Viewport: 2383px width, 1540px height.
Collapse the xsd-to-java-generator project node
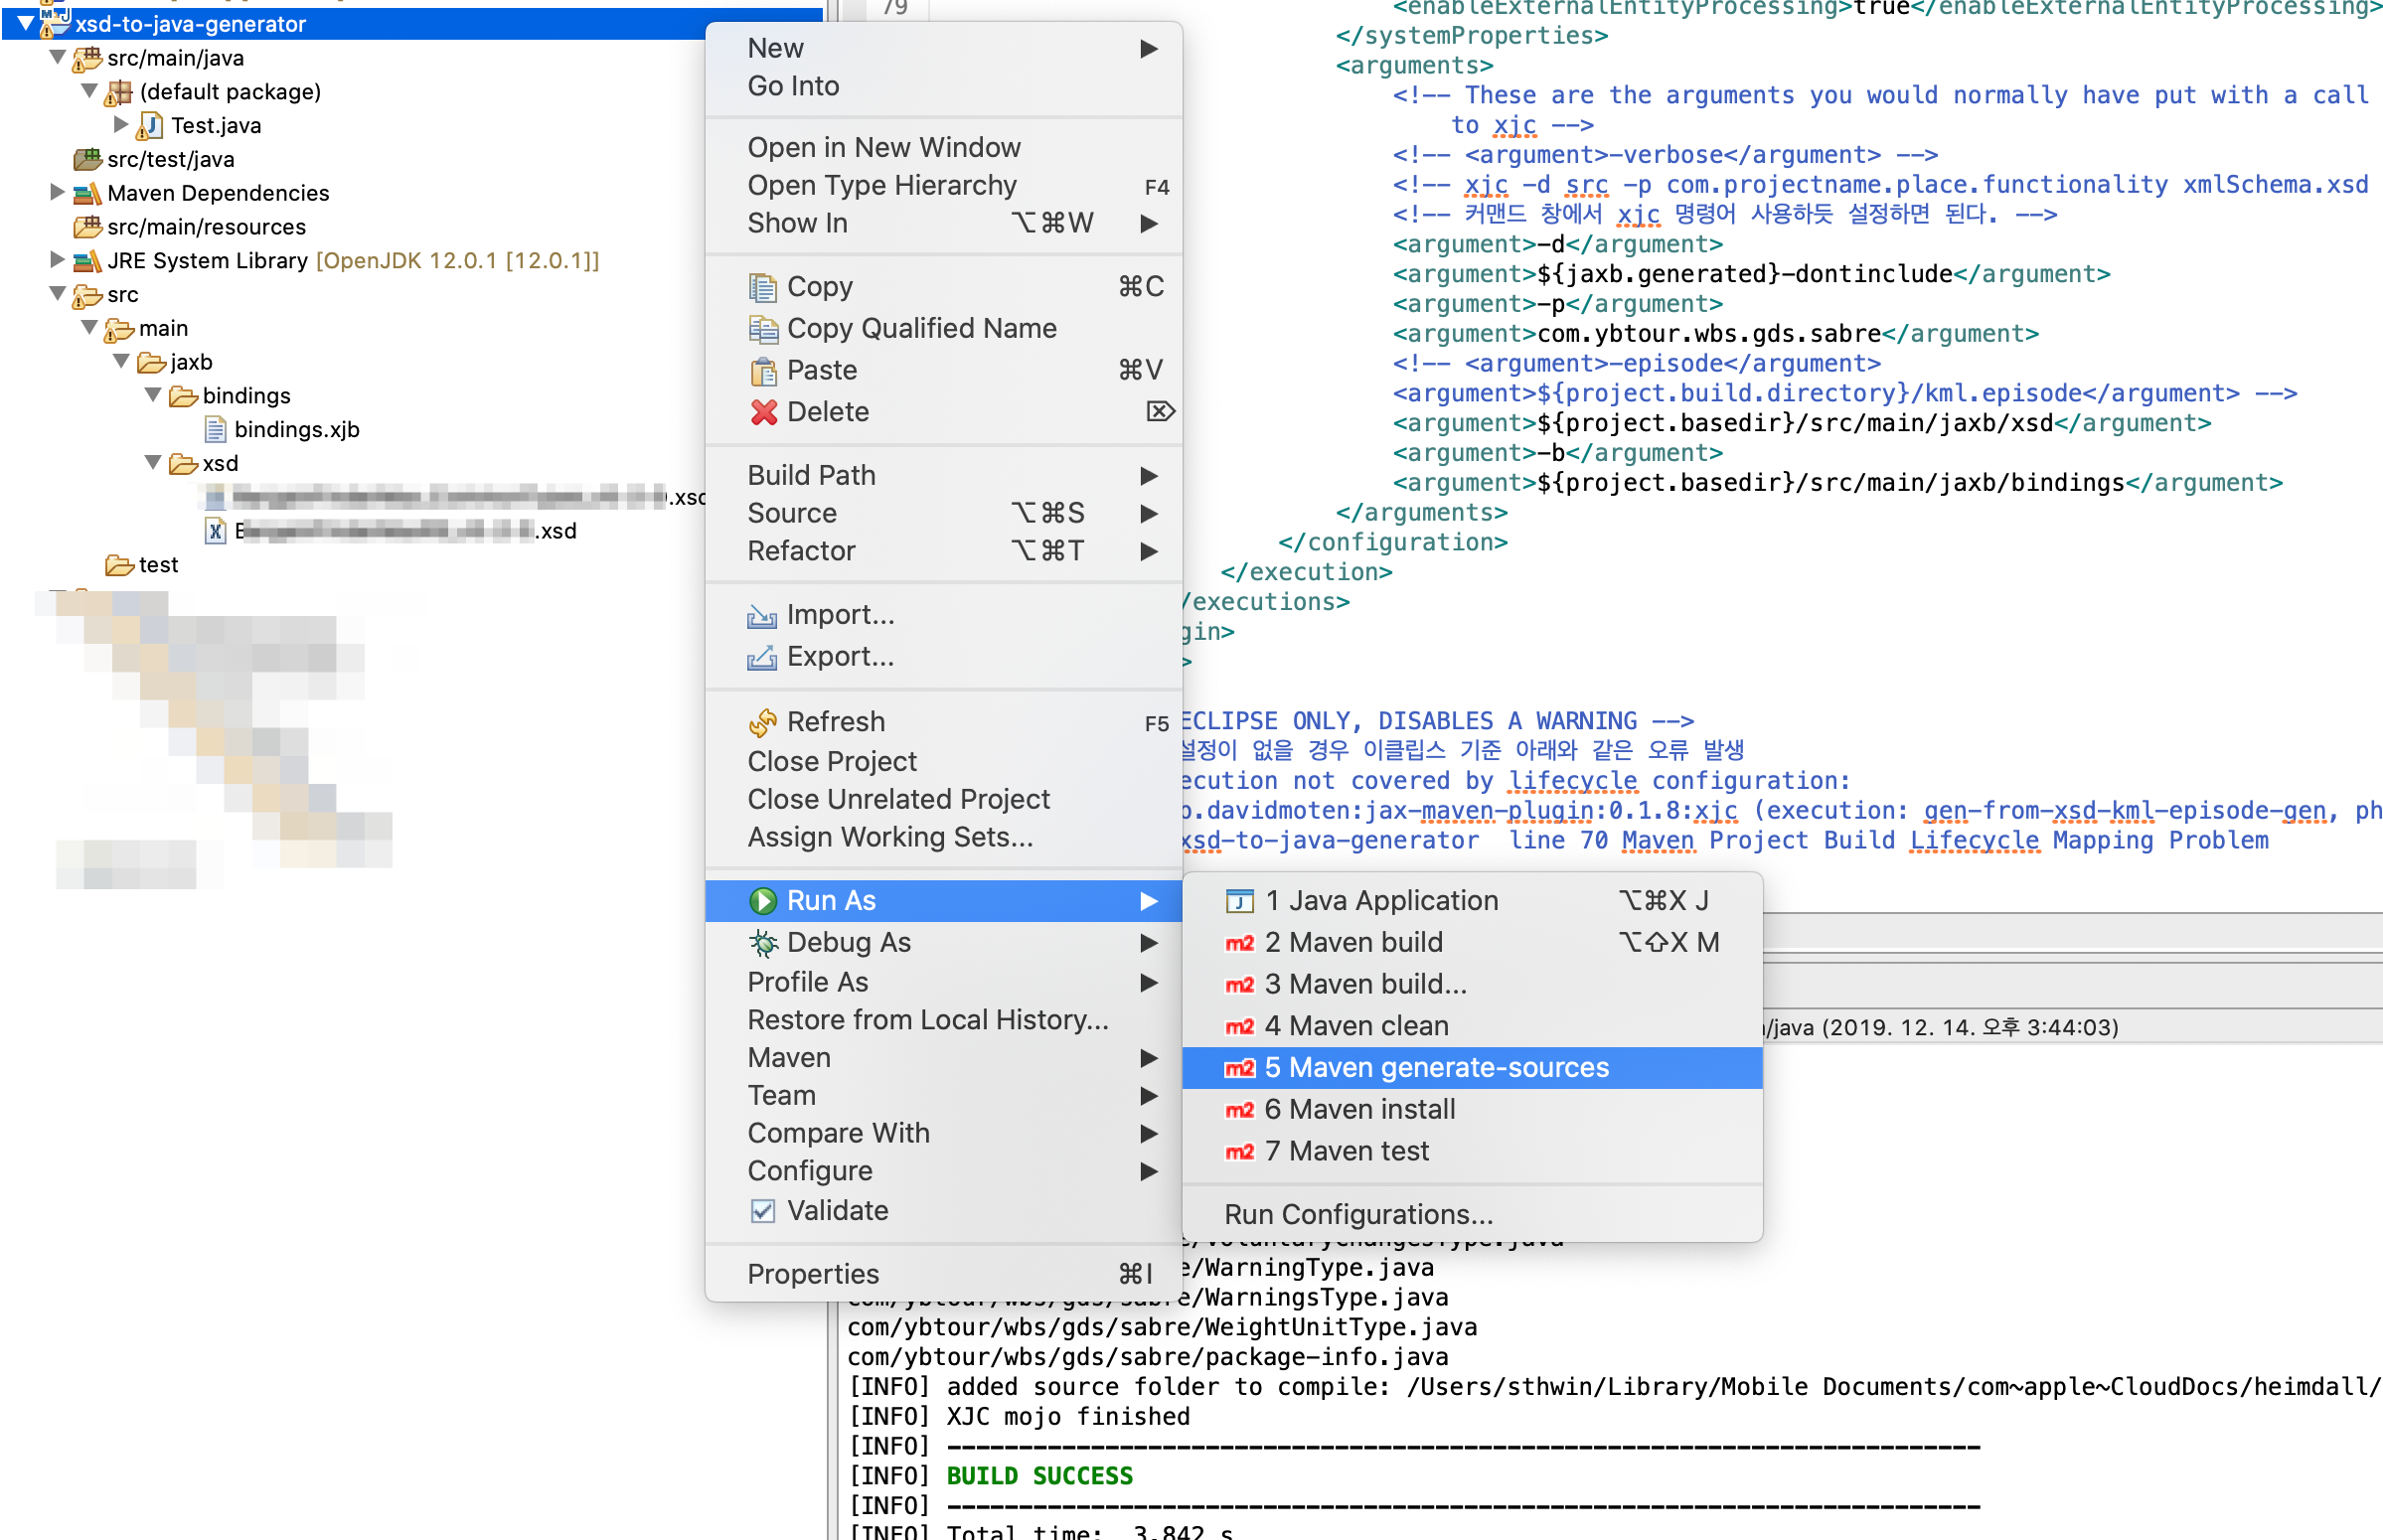(25, 23)
